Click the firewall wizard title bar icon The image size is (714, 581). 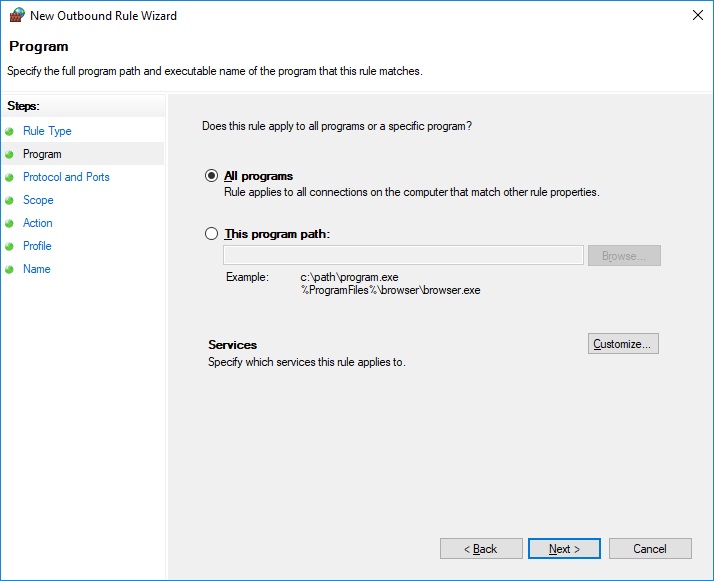point(17,15)
